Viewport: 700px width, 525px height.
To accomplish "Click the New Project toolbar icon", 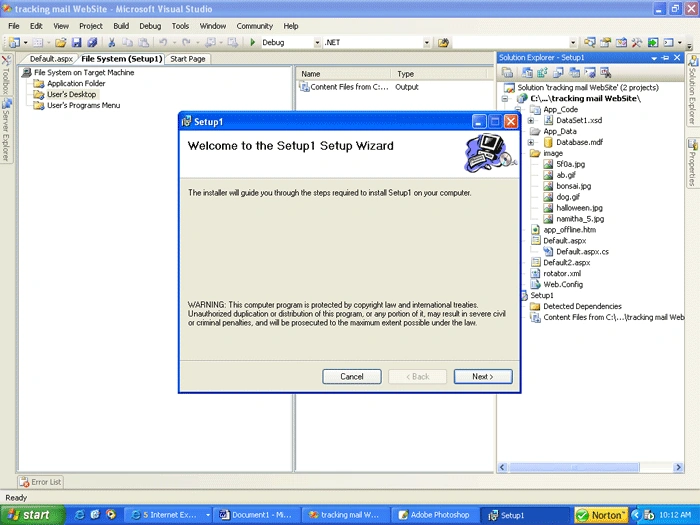I will point(14,42).
